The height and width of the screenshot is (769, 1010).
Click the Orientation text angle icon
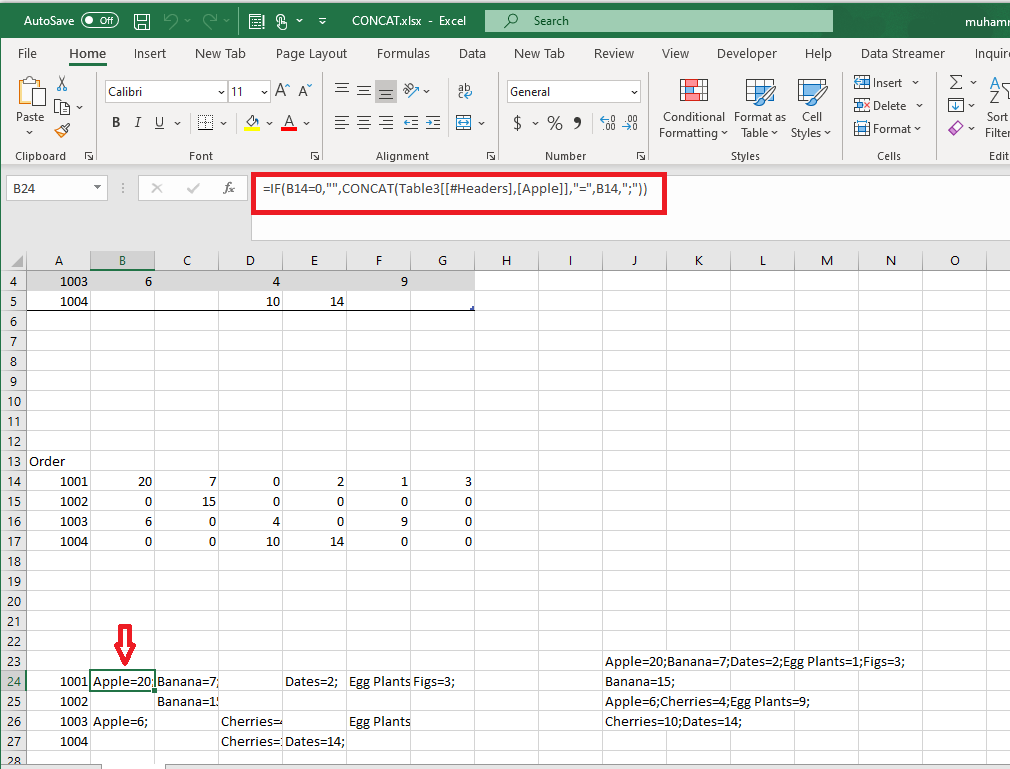pos(411,91)
